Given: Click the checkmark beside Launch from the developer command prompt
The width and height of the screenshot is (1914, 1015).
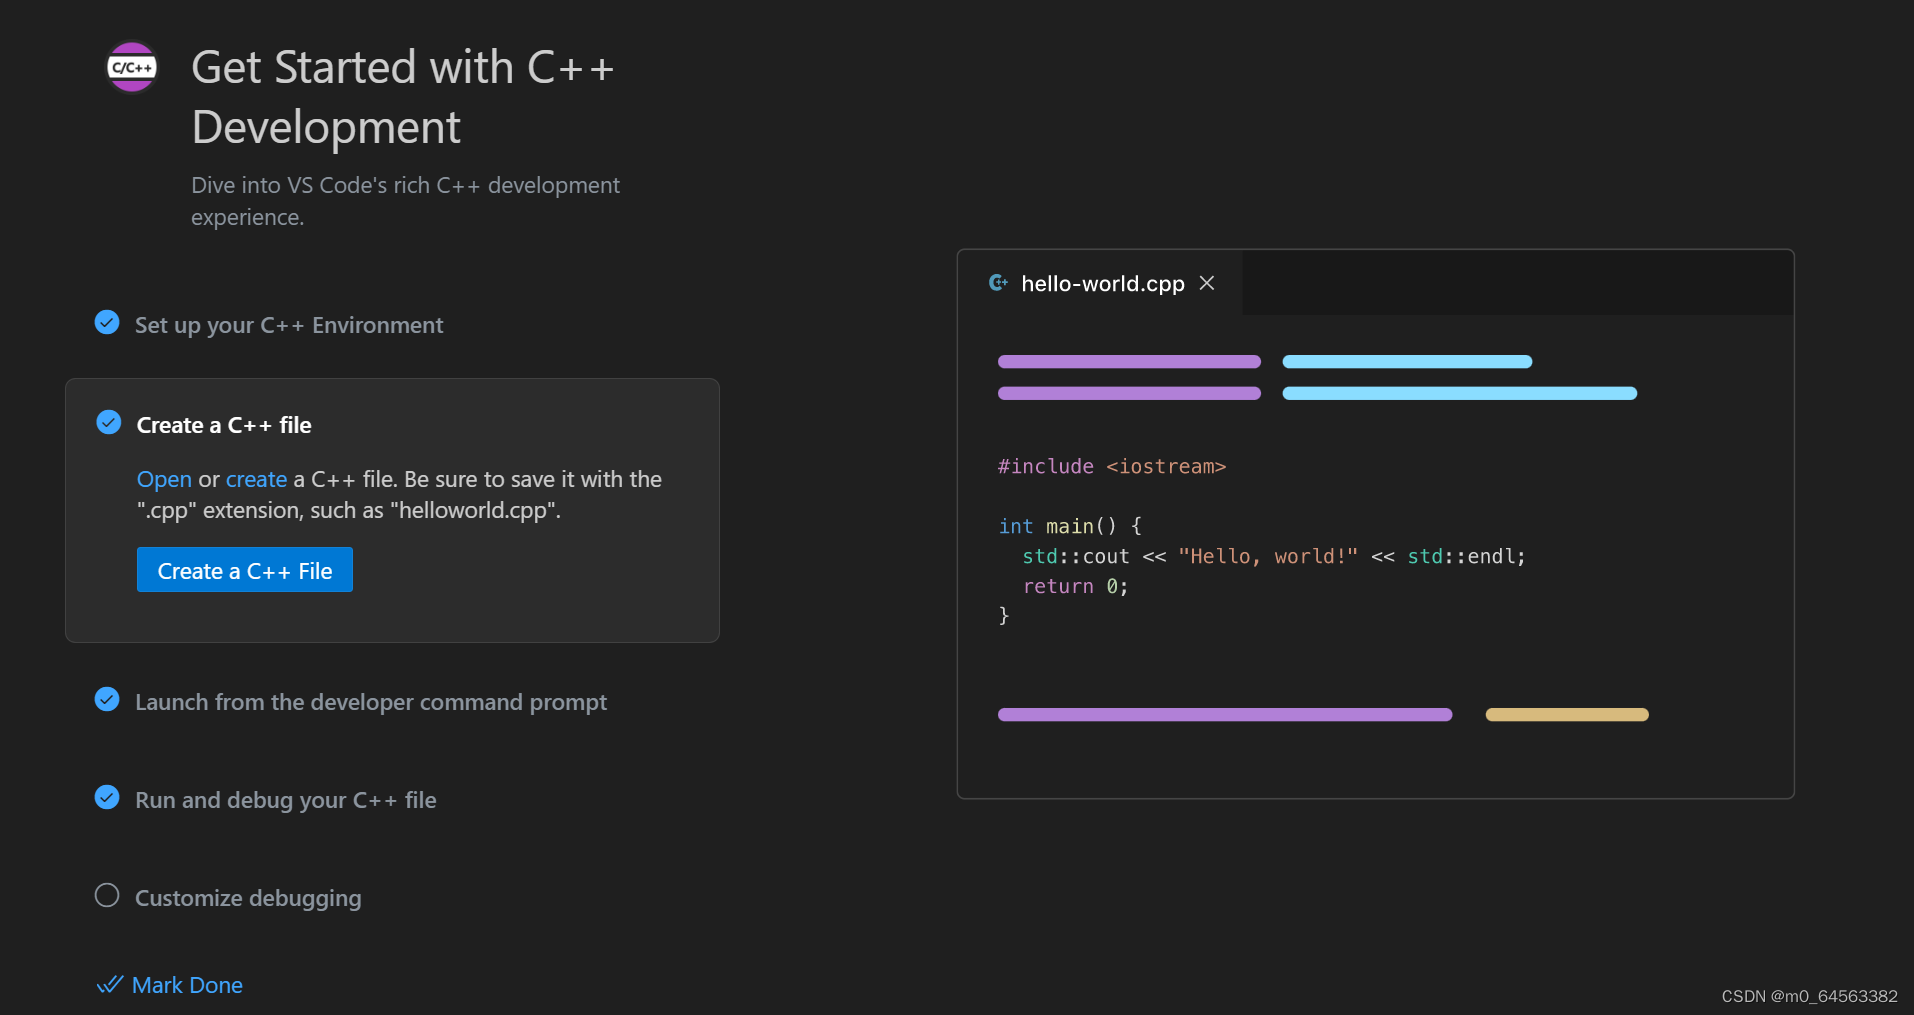Looking at the screenshot, I should point(106,699).
